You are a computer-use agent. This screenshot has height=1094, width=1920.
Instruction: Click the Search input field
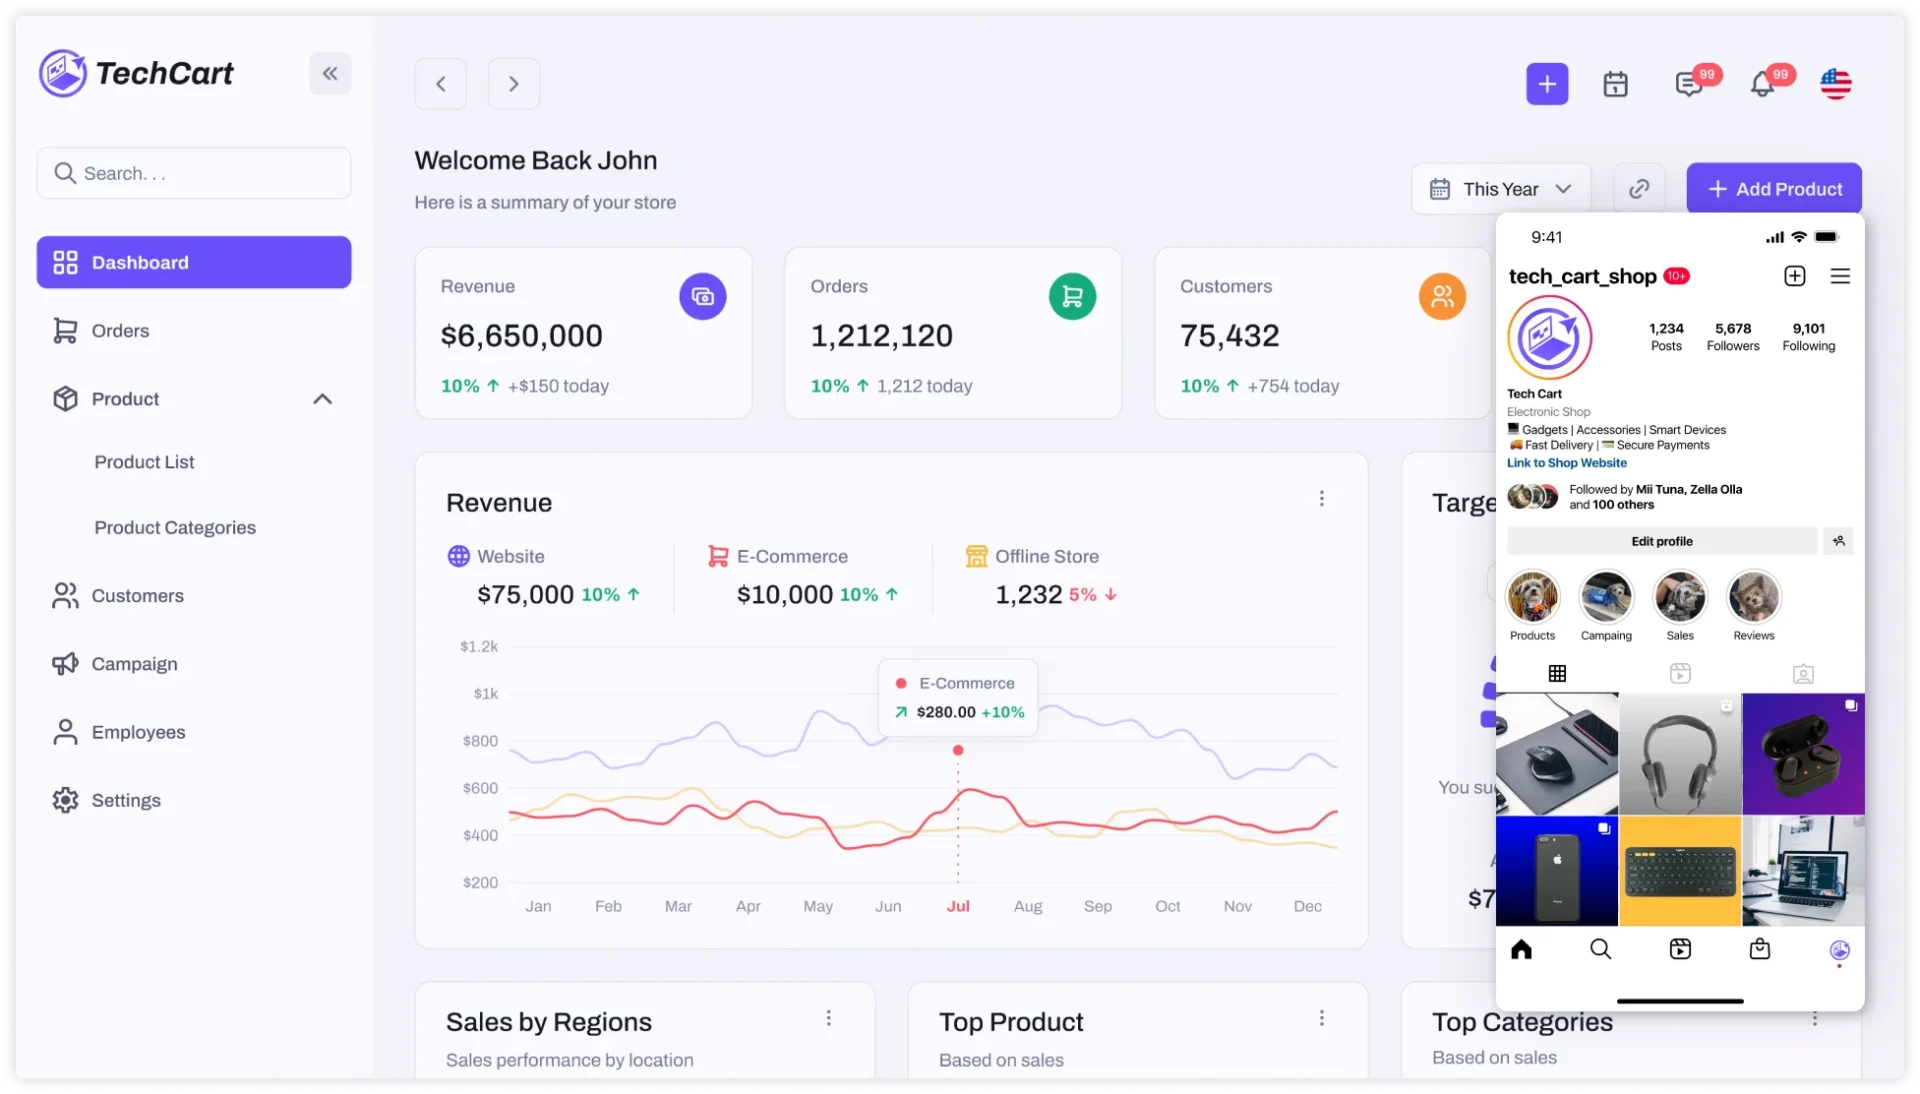[194, 173]
